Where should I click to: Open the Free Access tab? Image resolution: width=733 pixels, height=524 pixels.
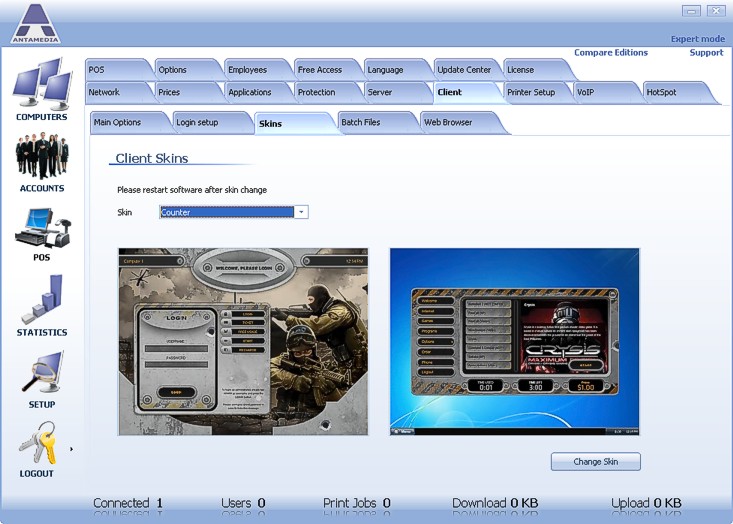coord(328,70)
